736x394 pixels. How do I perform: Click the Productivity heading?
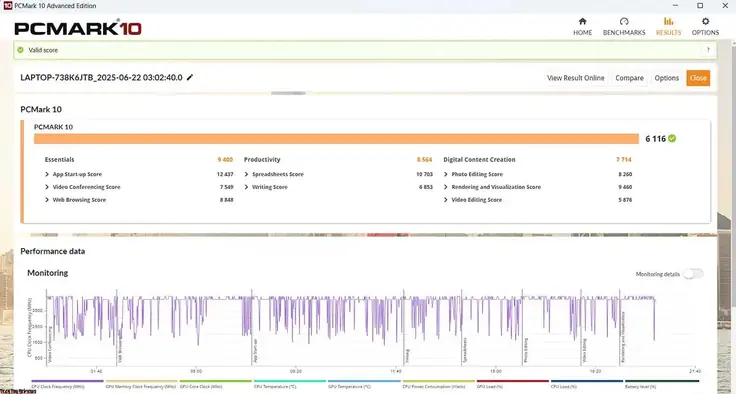tap(262, 160)
